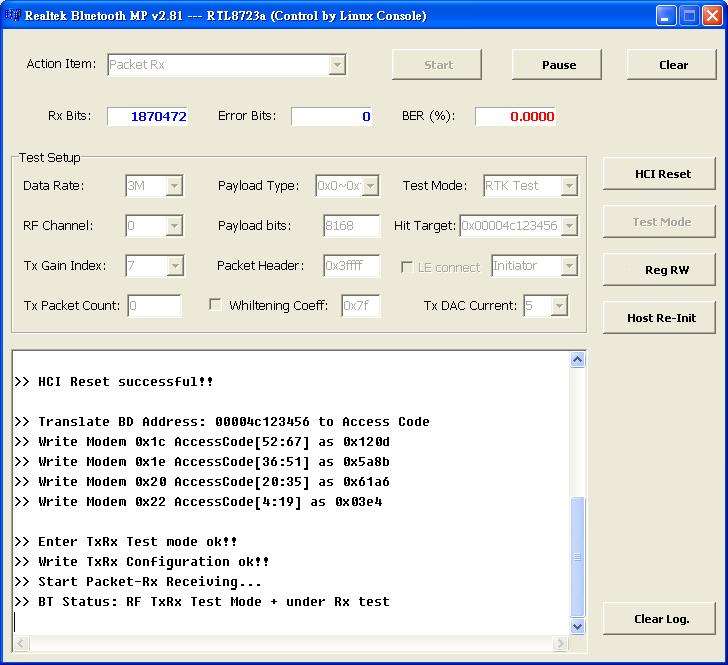
Task: Click the log scroll down arrow
Action: coord(577,626)
